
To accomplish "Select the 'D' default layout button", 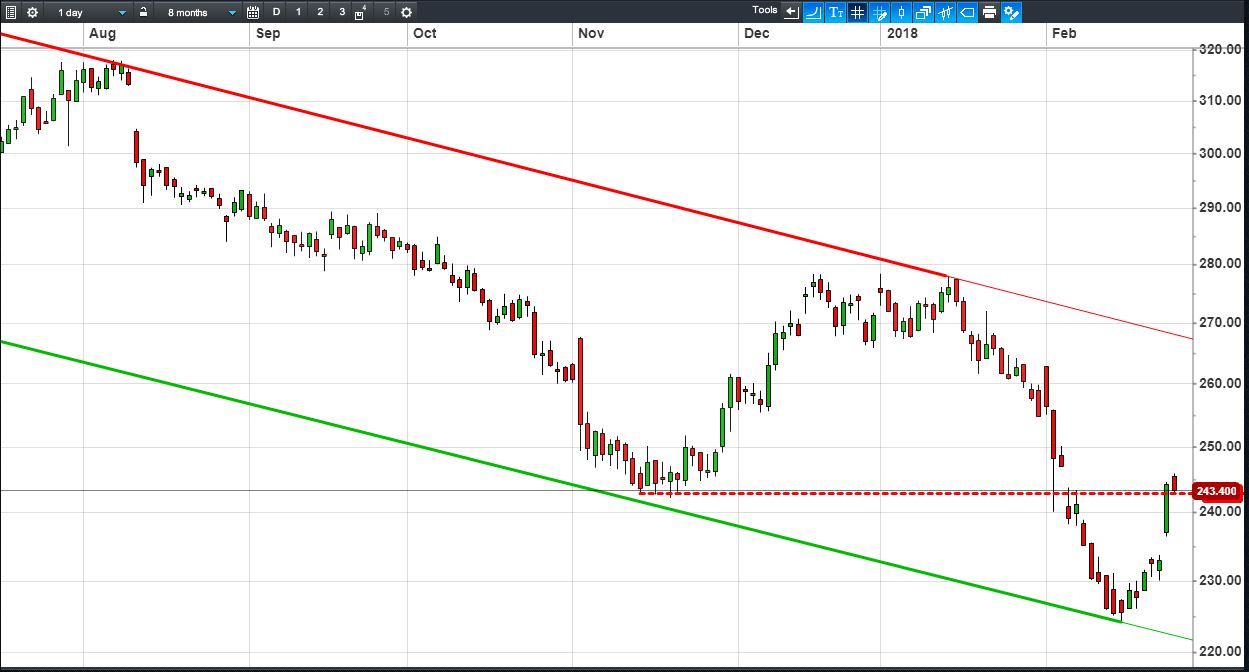I will (x=277, y=12).
